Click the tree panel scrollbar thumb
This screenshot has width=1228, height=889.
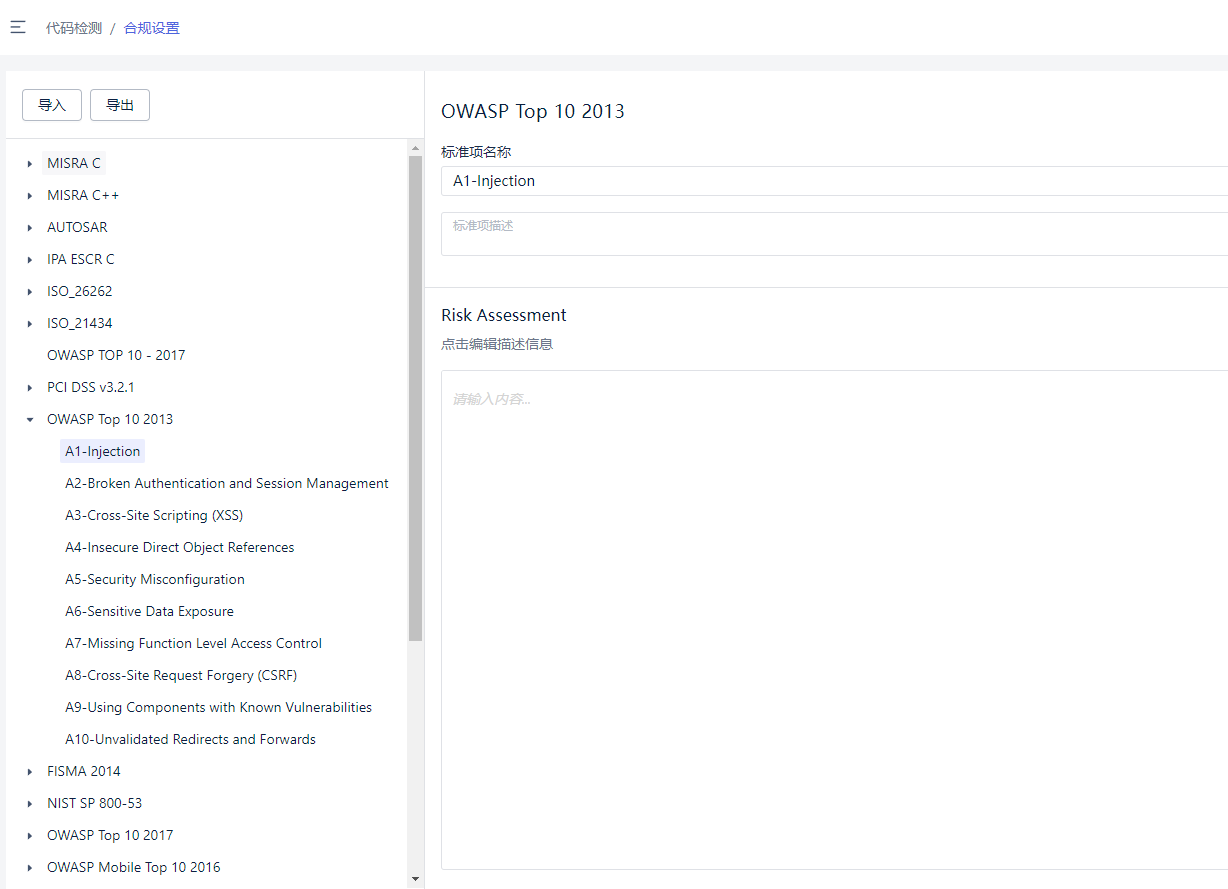click(416, 398)
